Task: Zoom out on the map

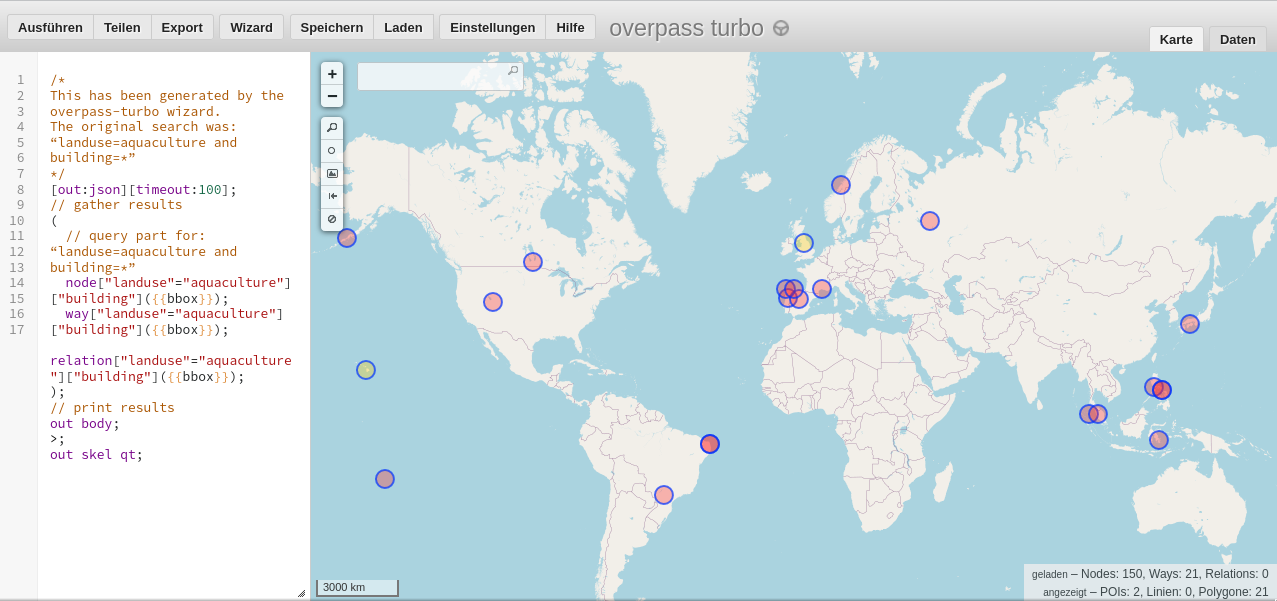Action: click(x=332, y=96)
